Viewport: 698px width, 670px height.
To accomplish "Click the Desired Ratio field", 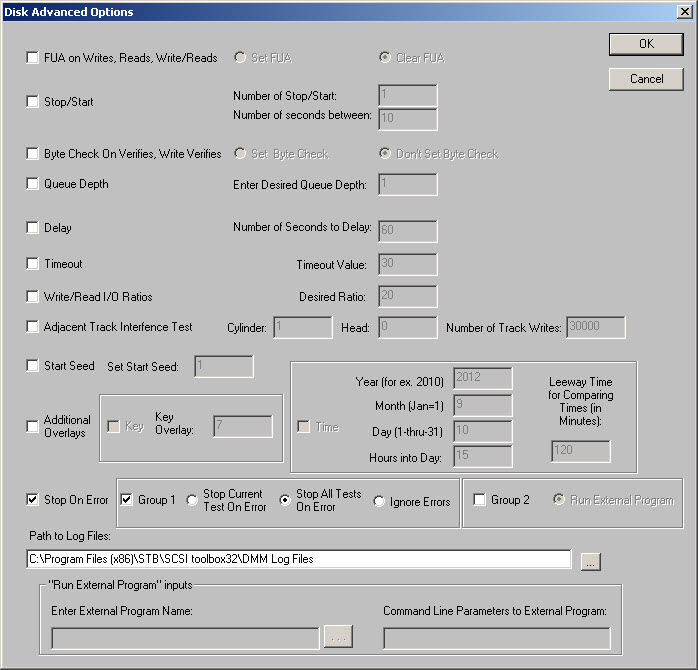I will [408, 296].
